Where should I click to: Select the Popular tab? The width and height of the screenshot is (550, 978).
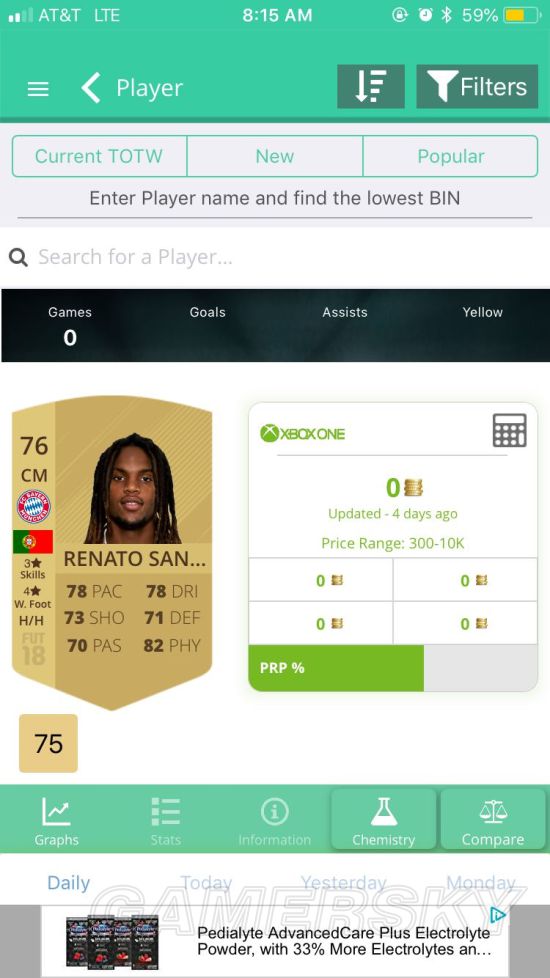tap(450, 156)
